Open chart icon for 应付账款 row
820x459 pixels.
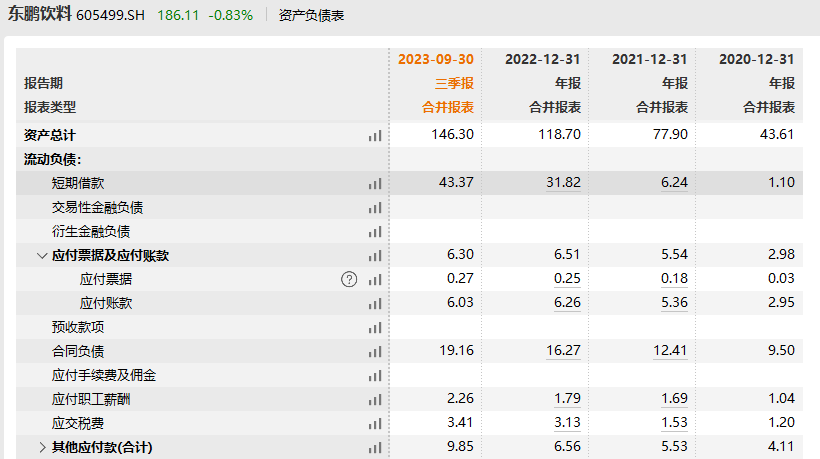point(375,304)
